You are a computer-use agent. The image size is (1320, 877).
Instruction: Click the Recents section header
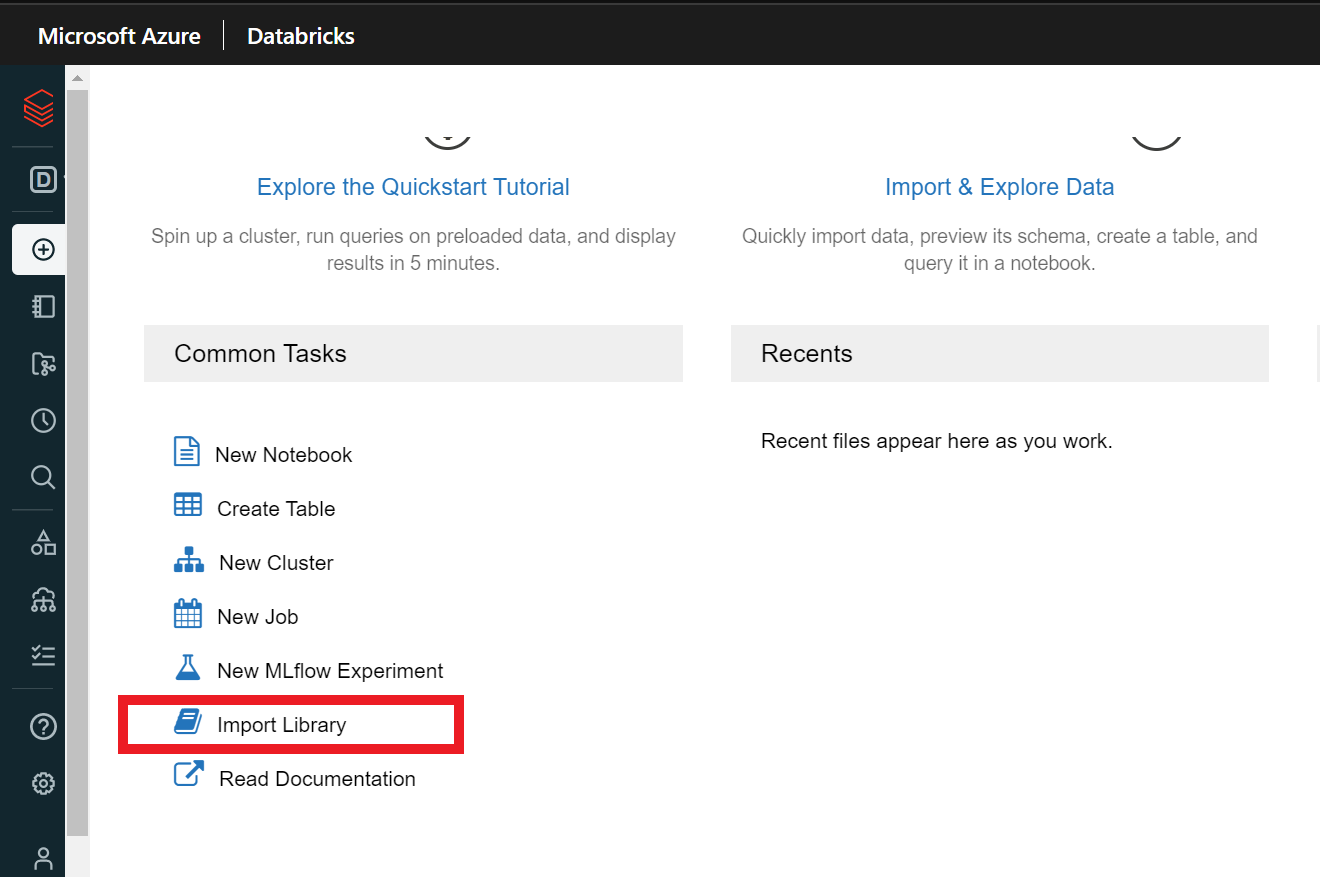click(x=999, y=353)
